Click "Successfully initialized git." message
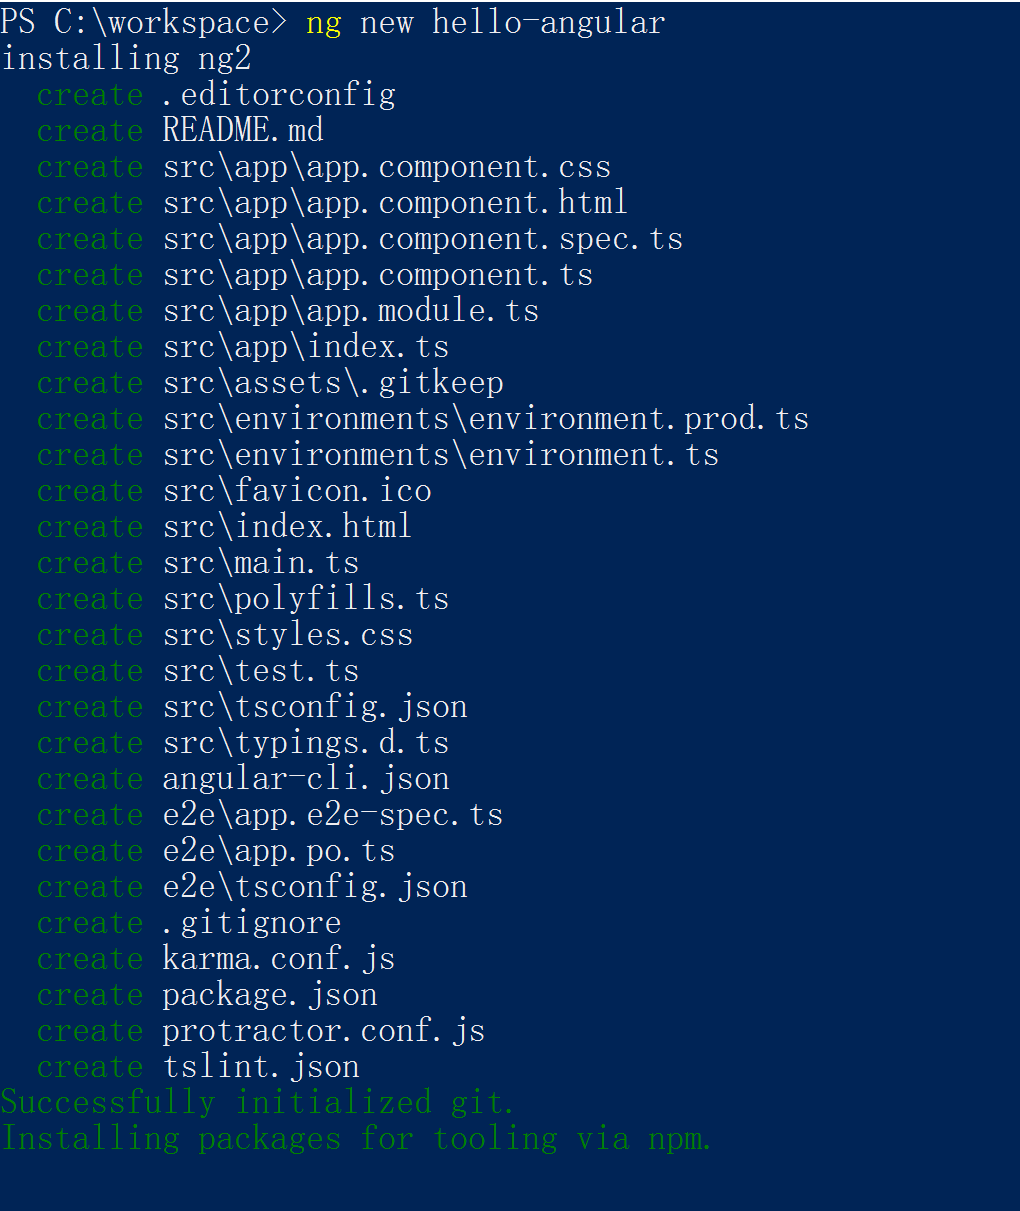Screen dimensions: 1020x1211 (257, 1103)
